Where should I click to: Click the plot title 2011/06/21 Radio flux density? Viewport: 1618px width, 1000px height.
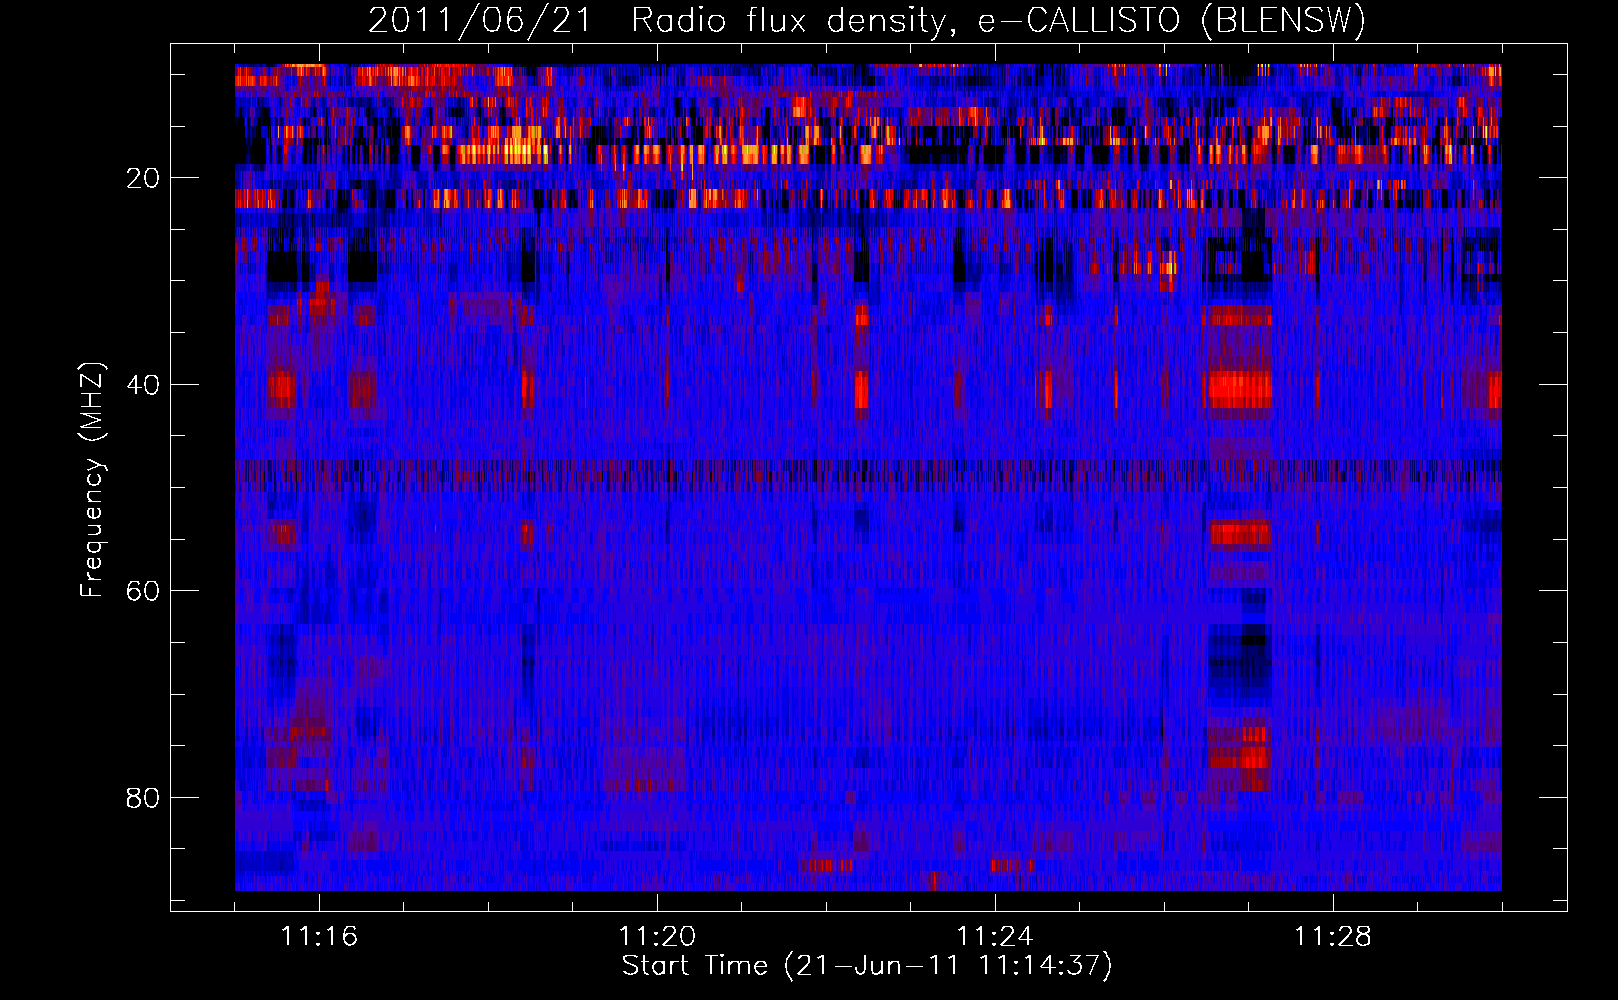(x=867, y=20)
